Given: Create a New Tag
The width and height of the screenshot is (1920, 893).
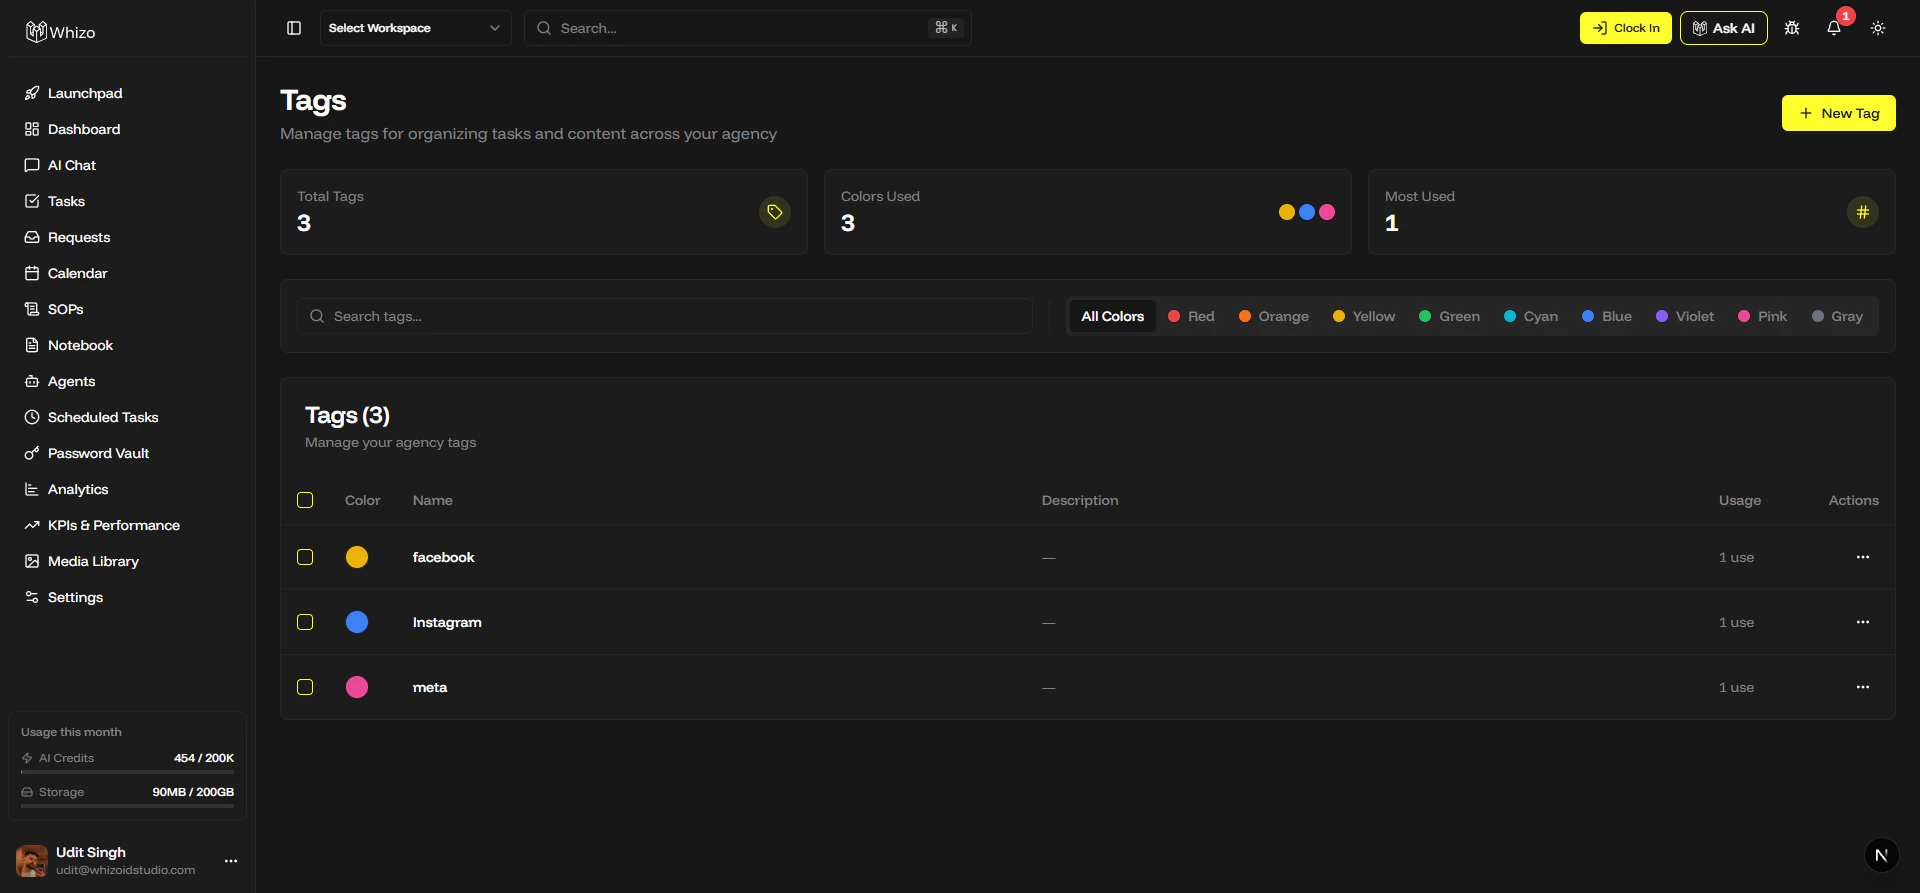Looking at the screenshot, I should pos(1838,113).
